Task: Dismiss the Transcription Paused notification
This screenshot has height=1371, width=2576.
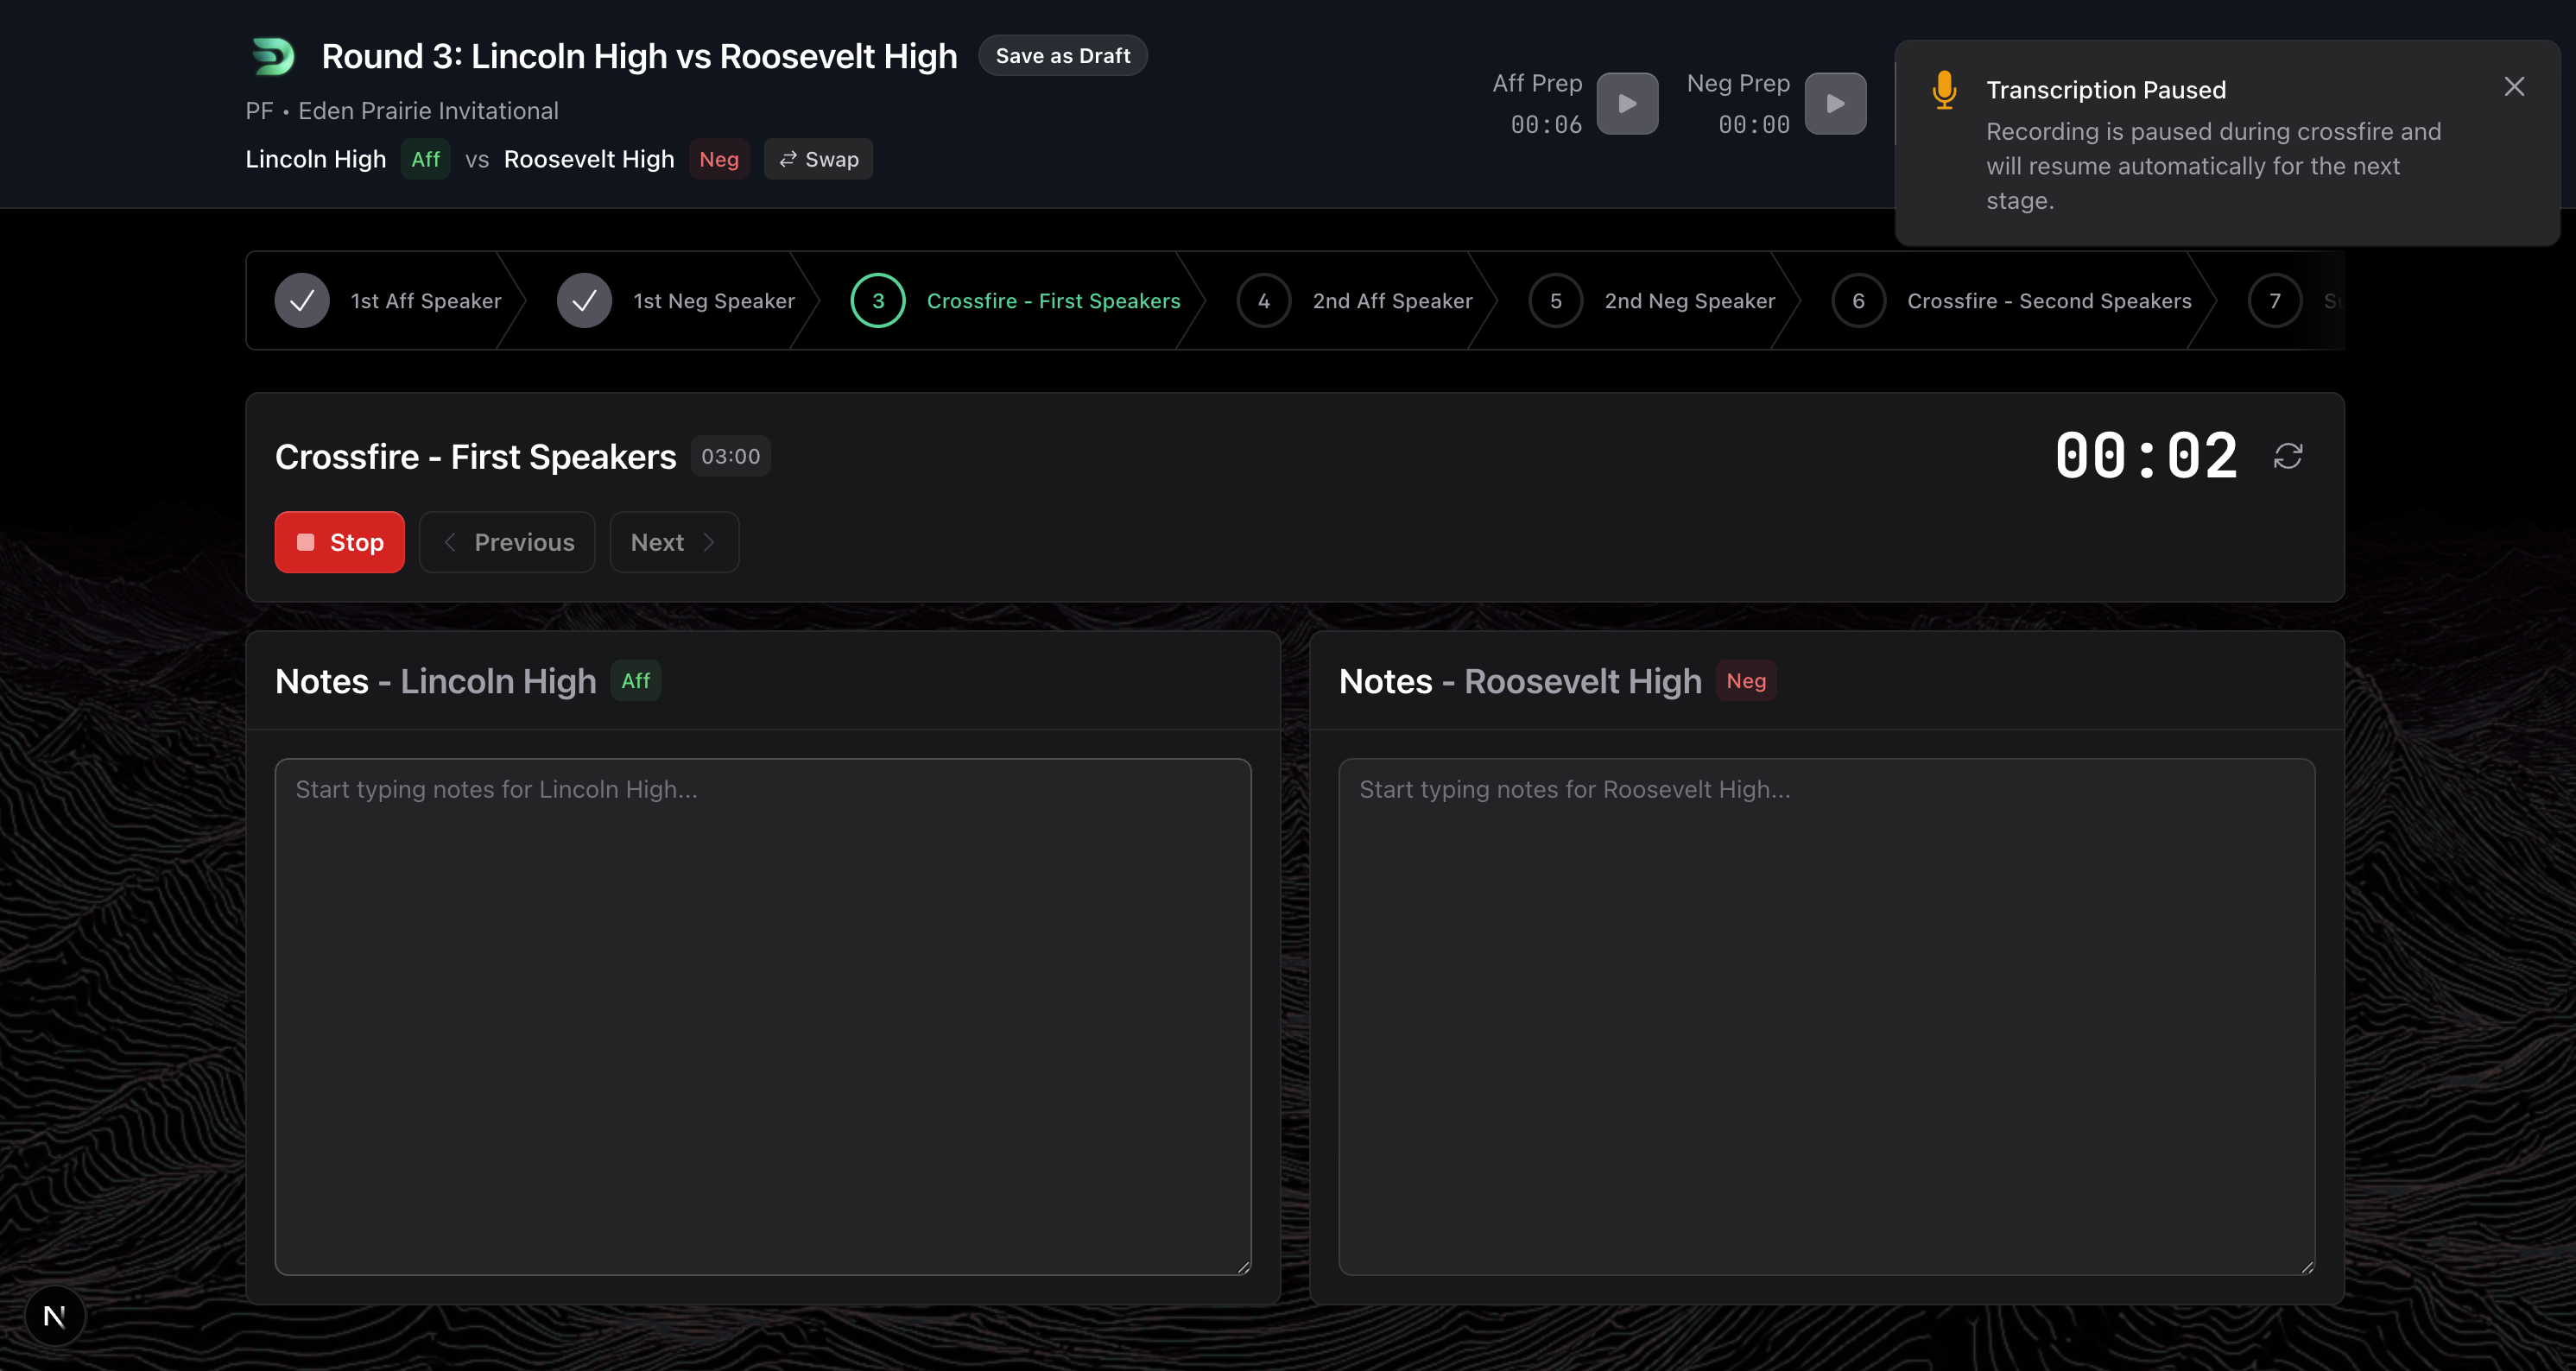Action: point(2513,87)
